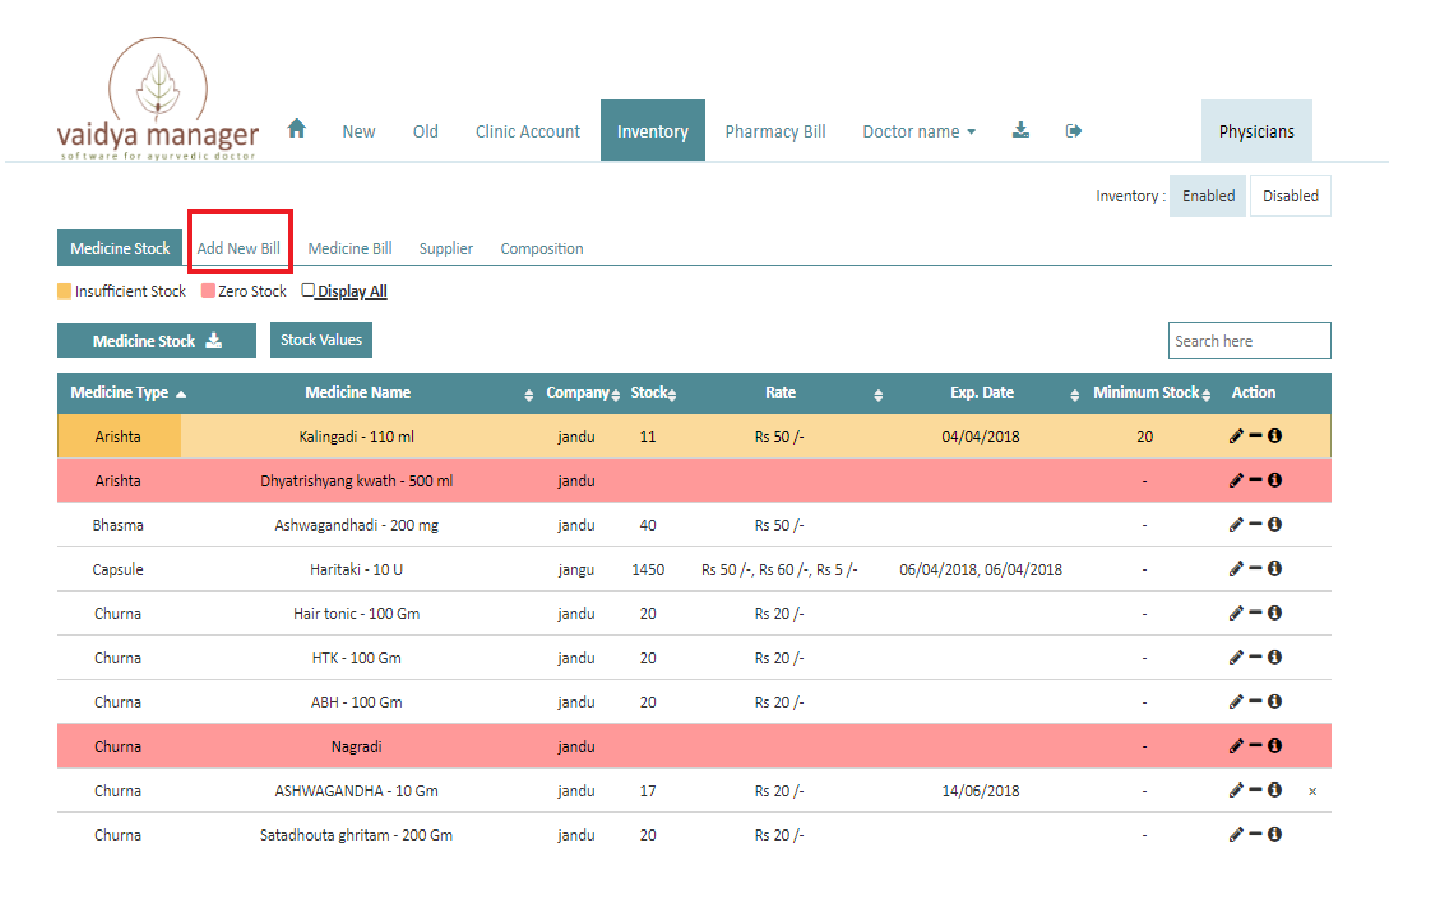Open info icon for Ashwagandhadi - 200 mg
1440x900 pixels.
(x=1275, y=524)
